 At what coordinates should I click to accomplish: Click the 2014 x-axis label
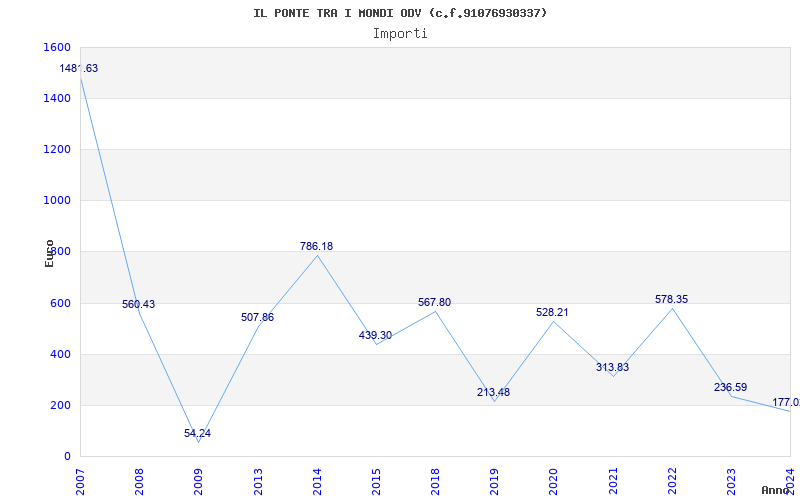click(317, 482)
